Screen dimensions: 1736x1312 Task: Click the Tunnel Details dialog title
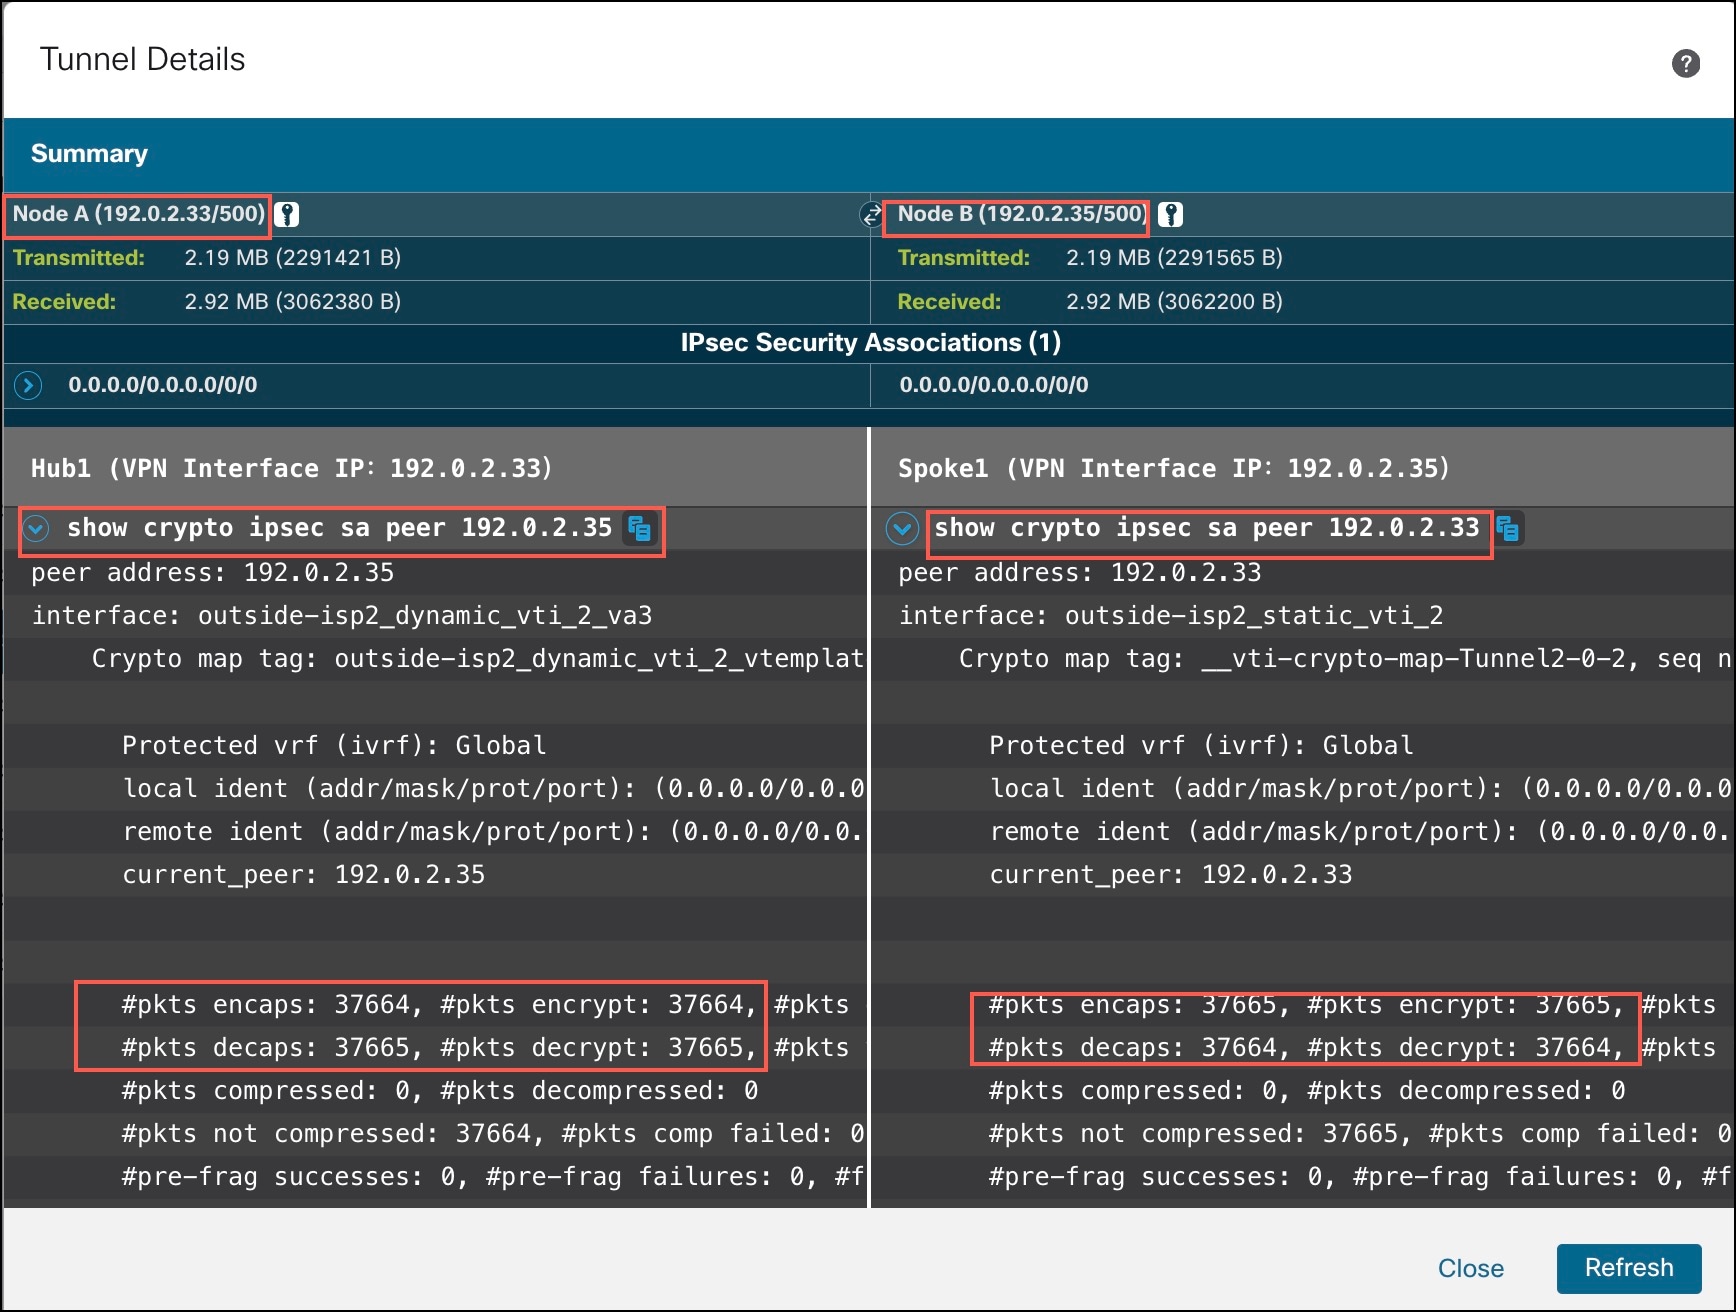(x=142, y=58)
